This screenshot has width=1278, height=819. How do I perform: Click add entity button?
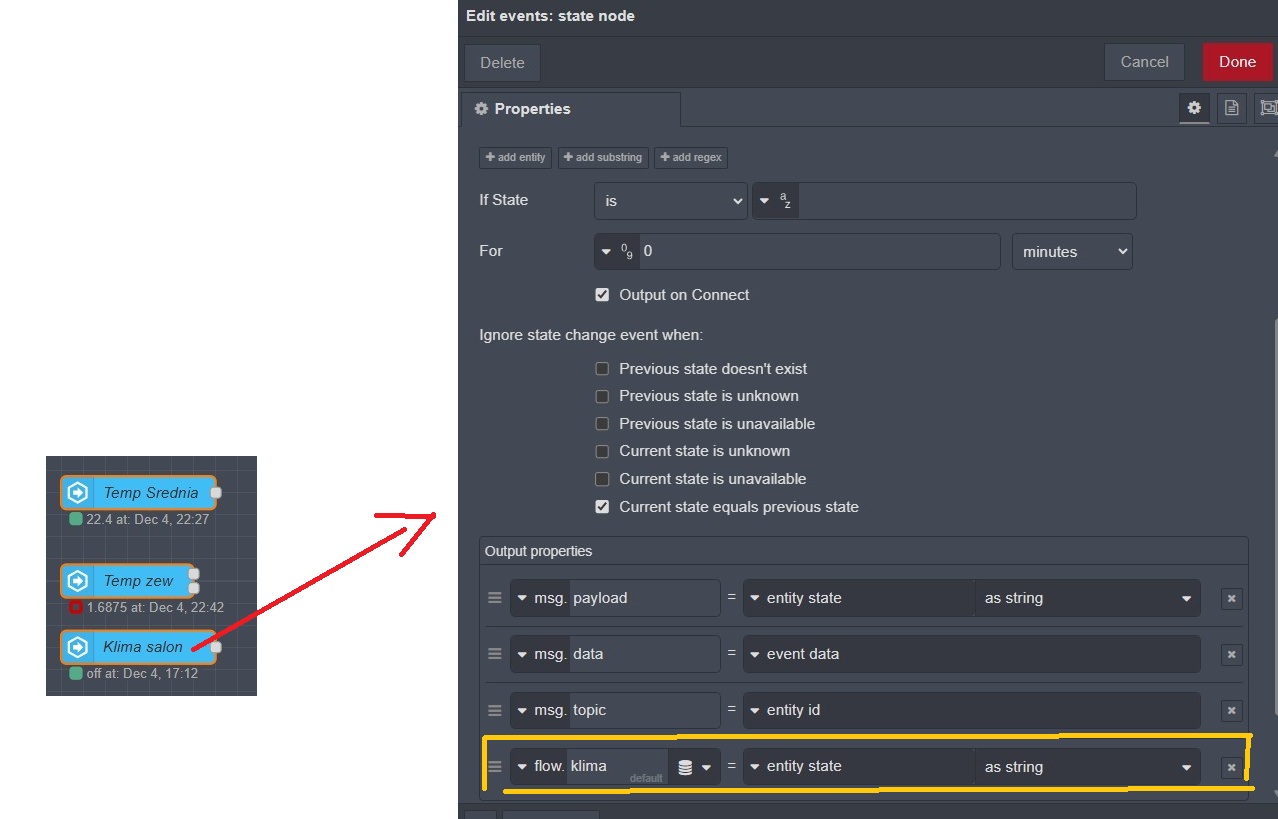click(515, 157)
